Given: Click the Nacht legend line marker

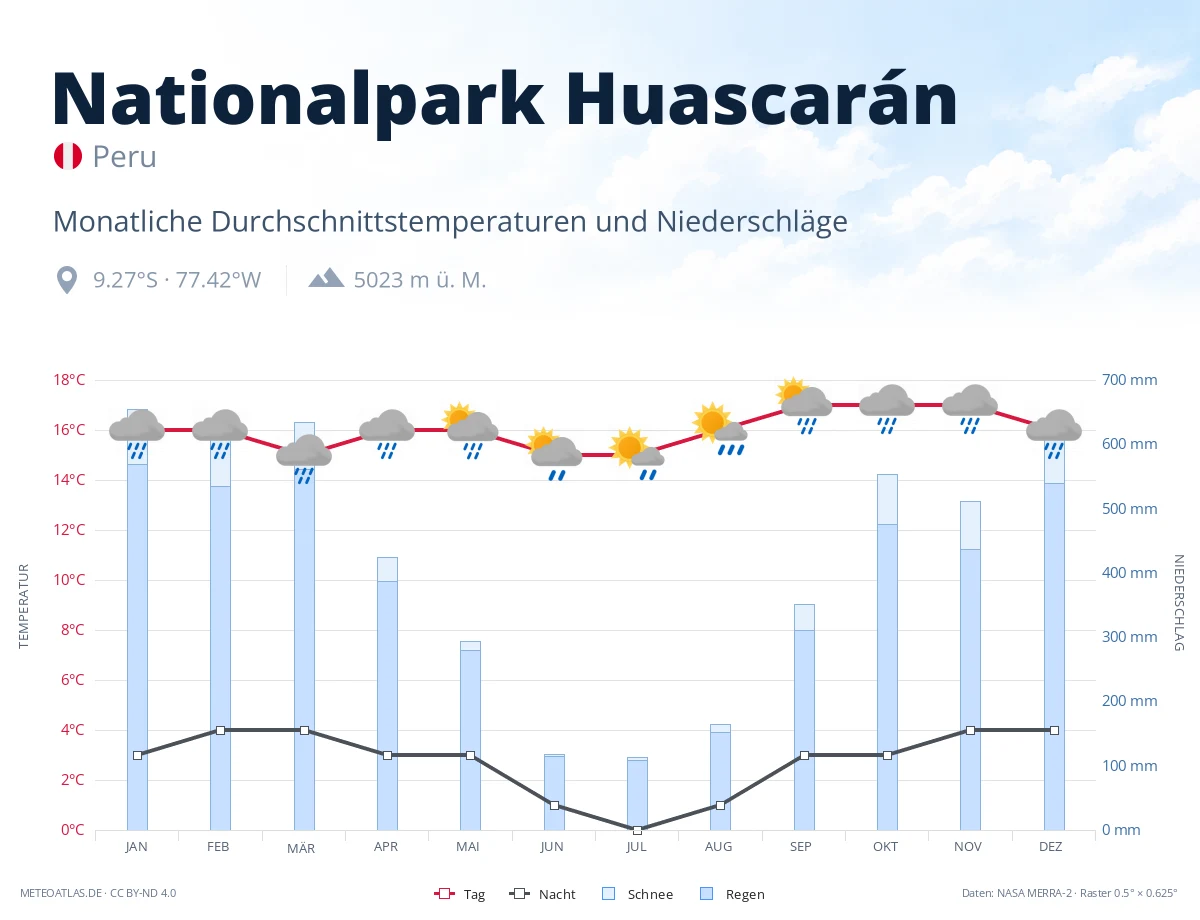Looking at the screenshot, I should tap(520, 894).
